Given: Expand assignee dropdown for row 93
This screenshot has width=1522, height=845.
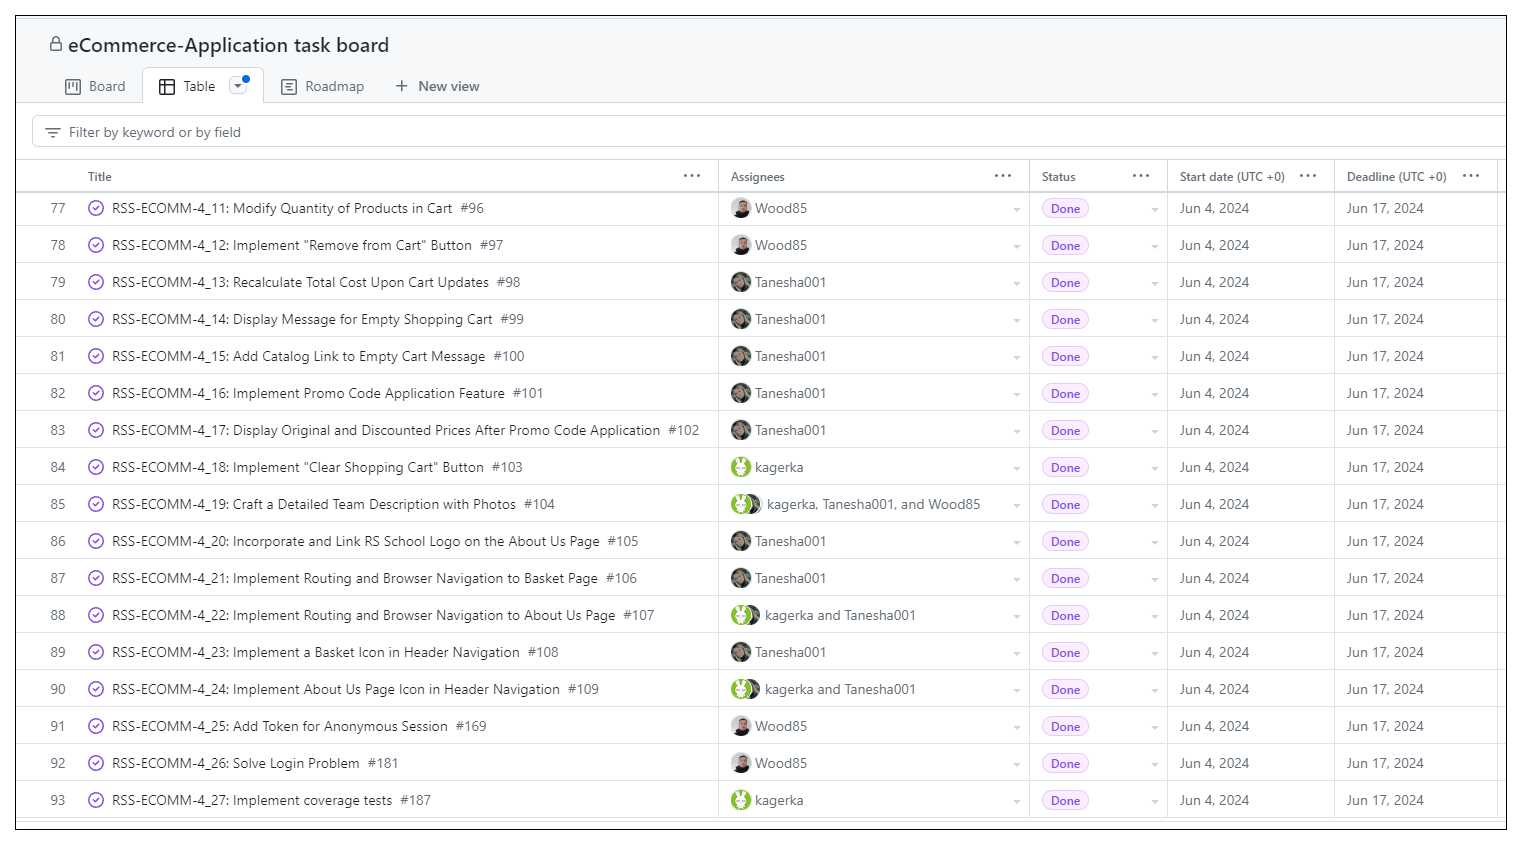Looking at the screenshot, I should point(1017,801).
